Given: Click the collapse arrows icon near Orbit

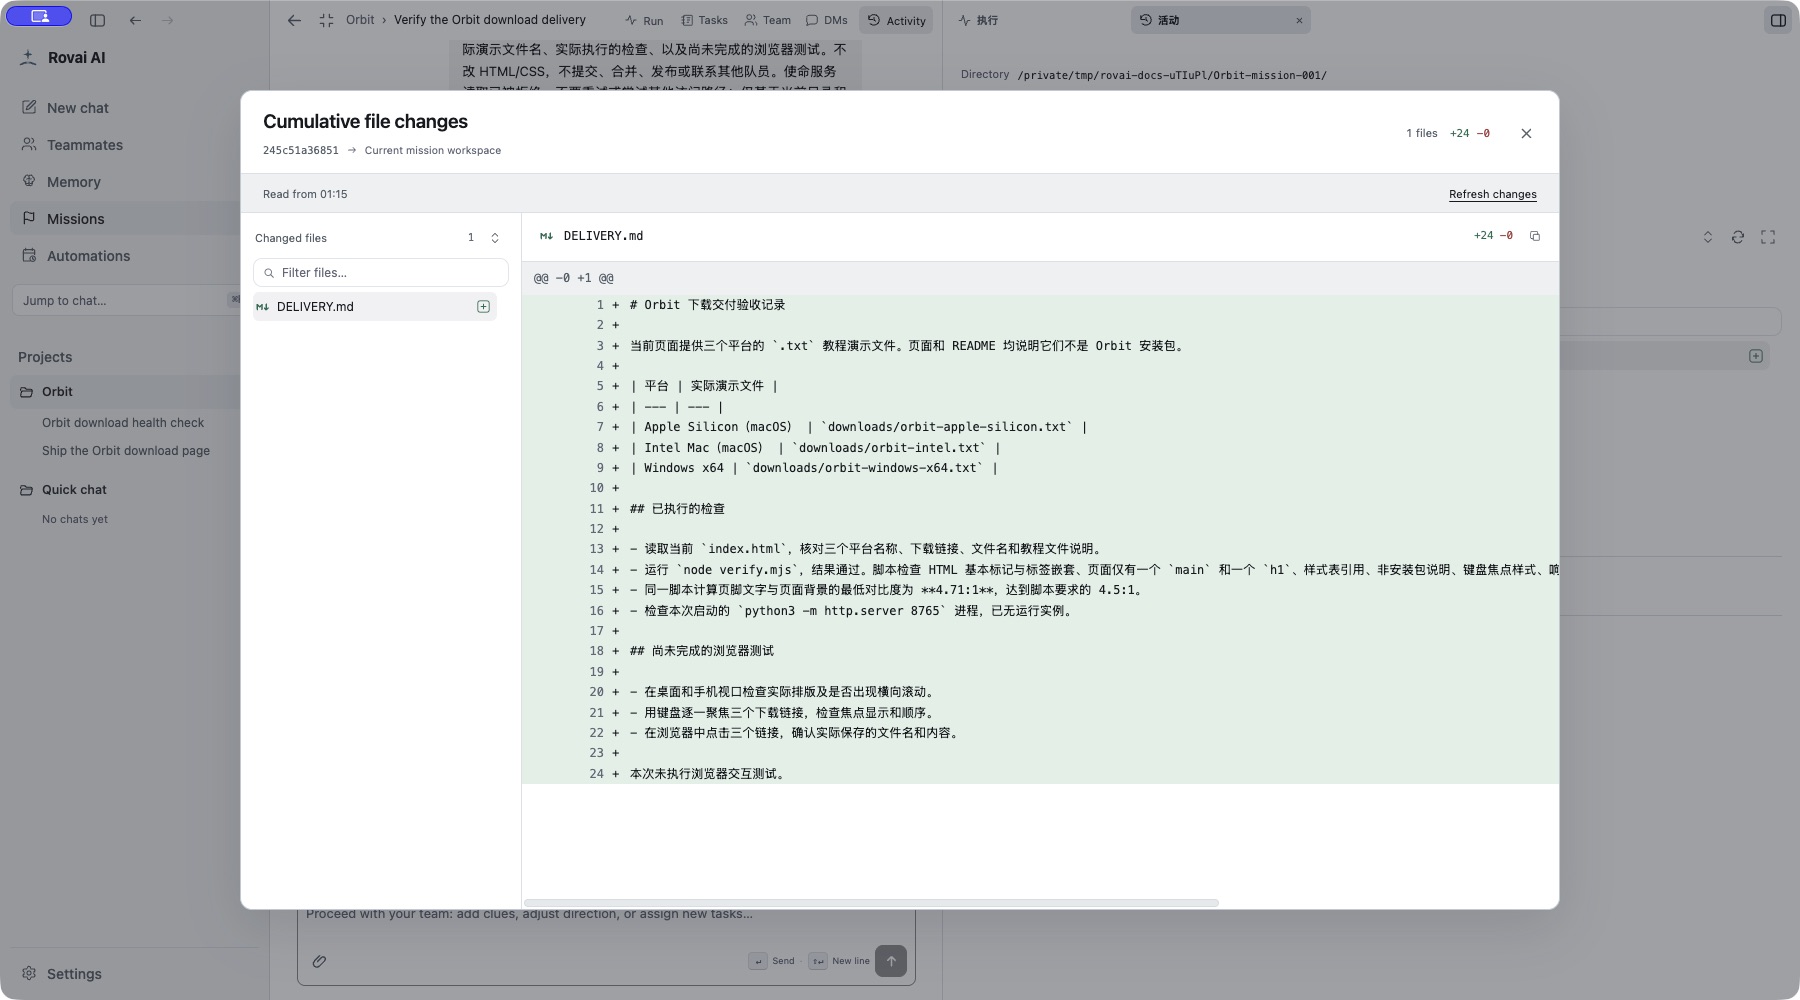Looking at the screenshot, I should (x=326, y=20).
